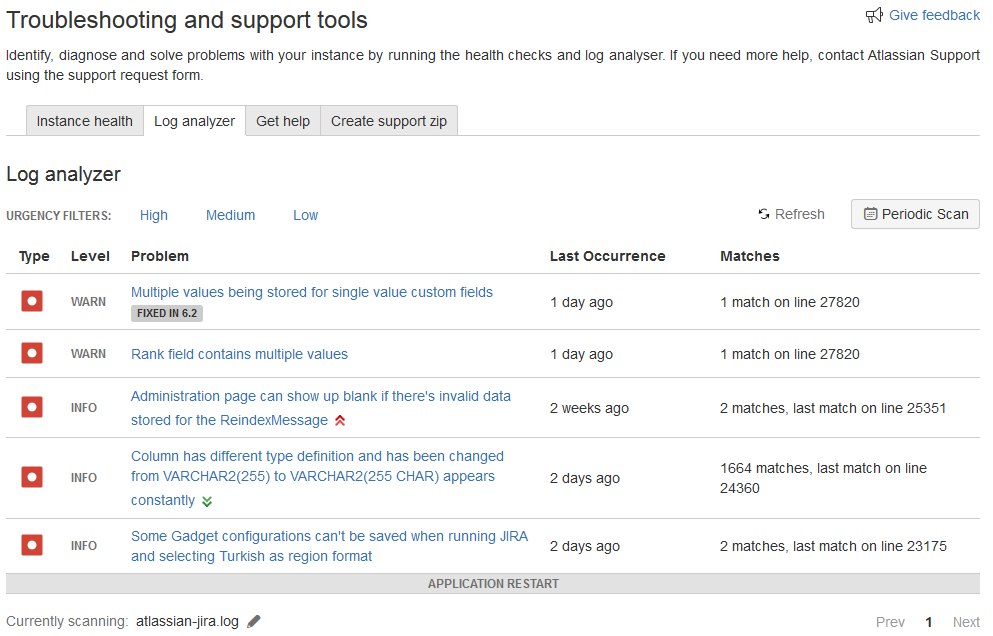Image resolution: width=993 pixels, height=636 pixels.
Task: Click atlassian-jira.log file name
Action: pyautogui.click(x=187, y=621)
